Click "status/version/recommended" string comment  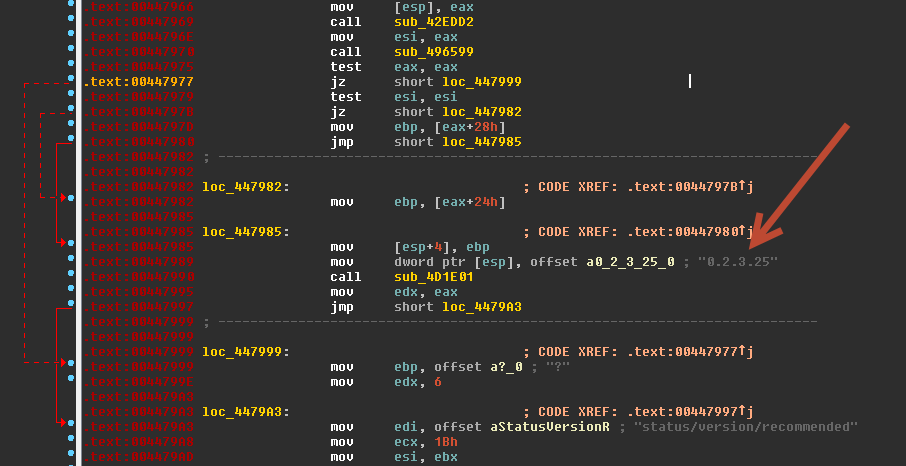746,427
